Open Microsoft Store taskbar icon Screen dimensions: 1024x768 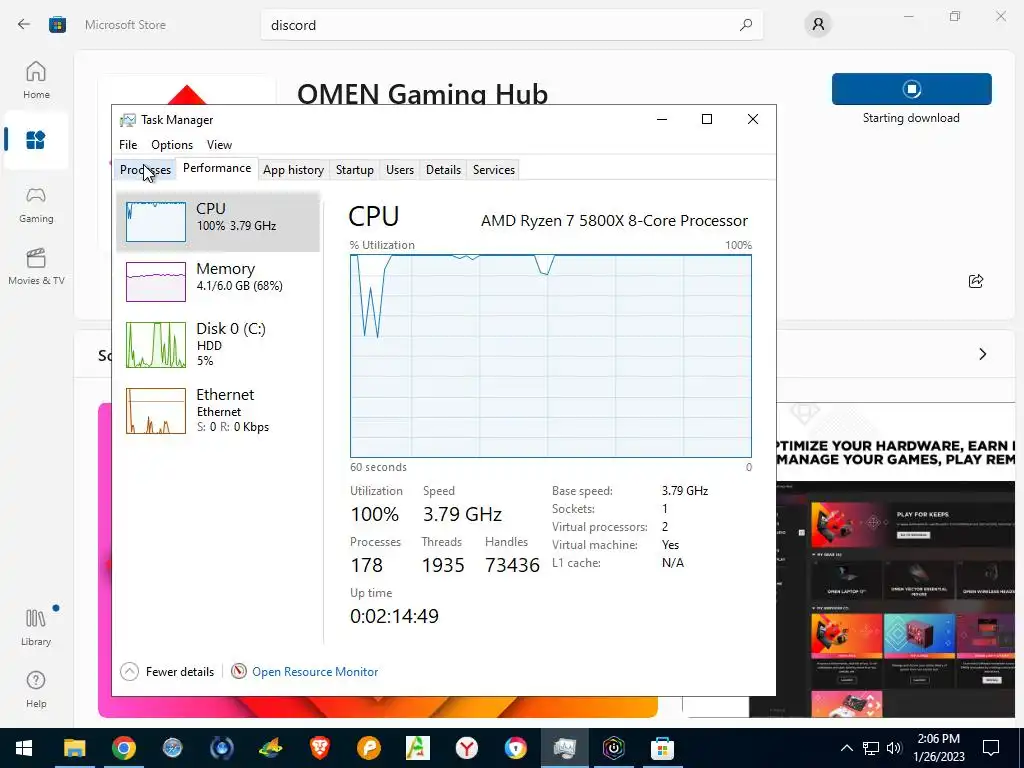(662, 748)
